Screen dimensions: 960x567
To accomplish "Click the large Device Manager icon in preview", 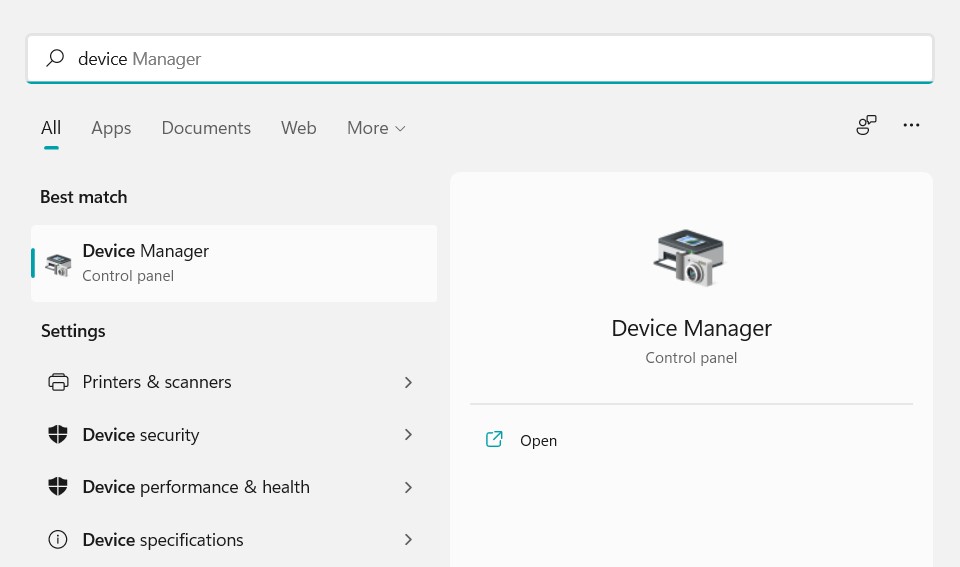I will (689, 258).
